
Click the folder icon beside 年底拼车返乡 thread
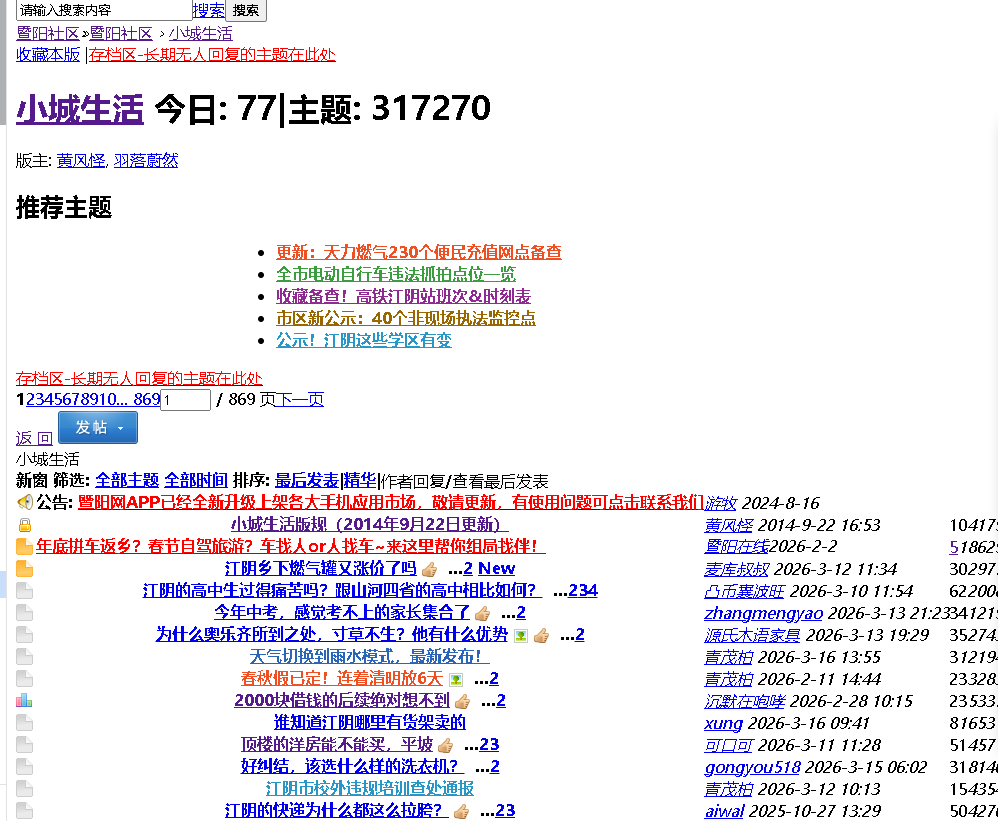[25, 547]
